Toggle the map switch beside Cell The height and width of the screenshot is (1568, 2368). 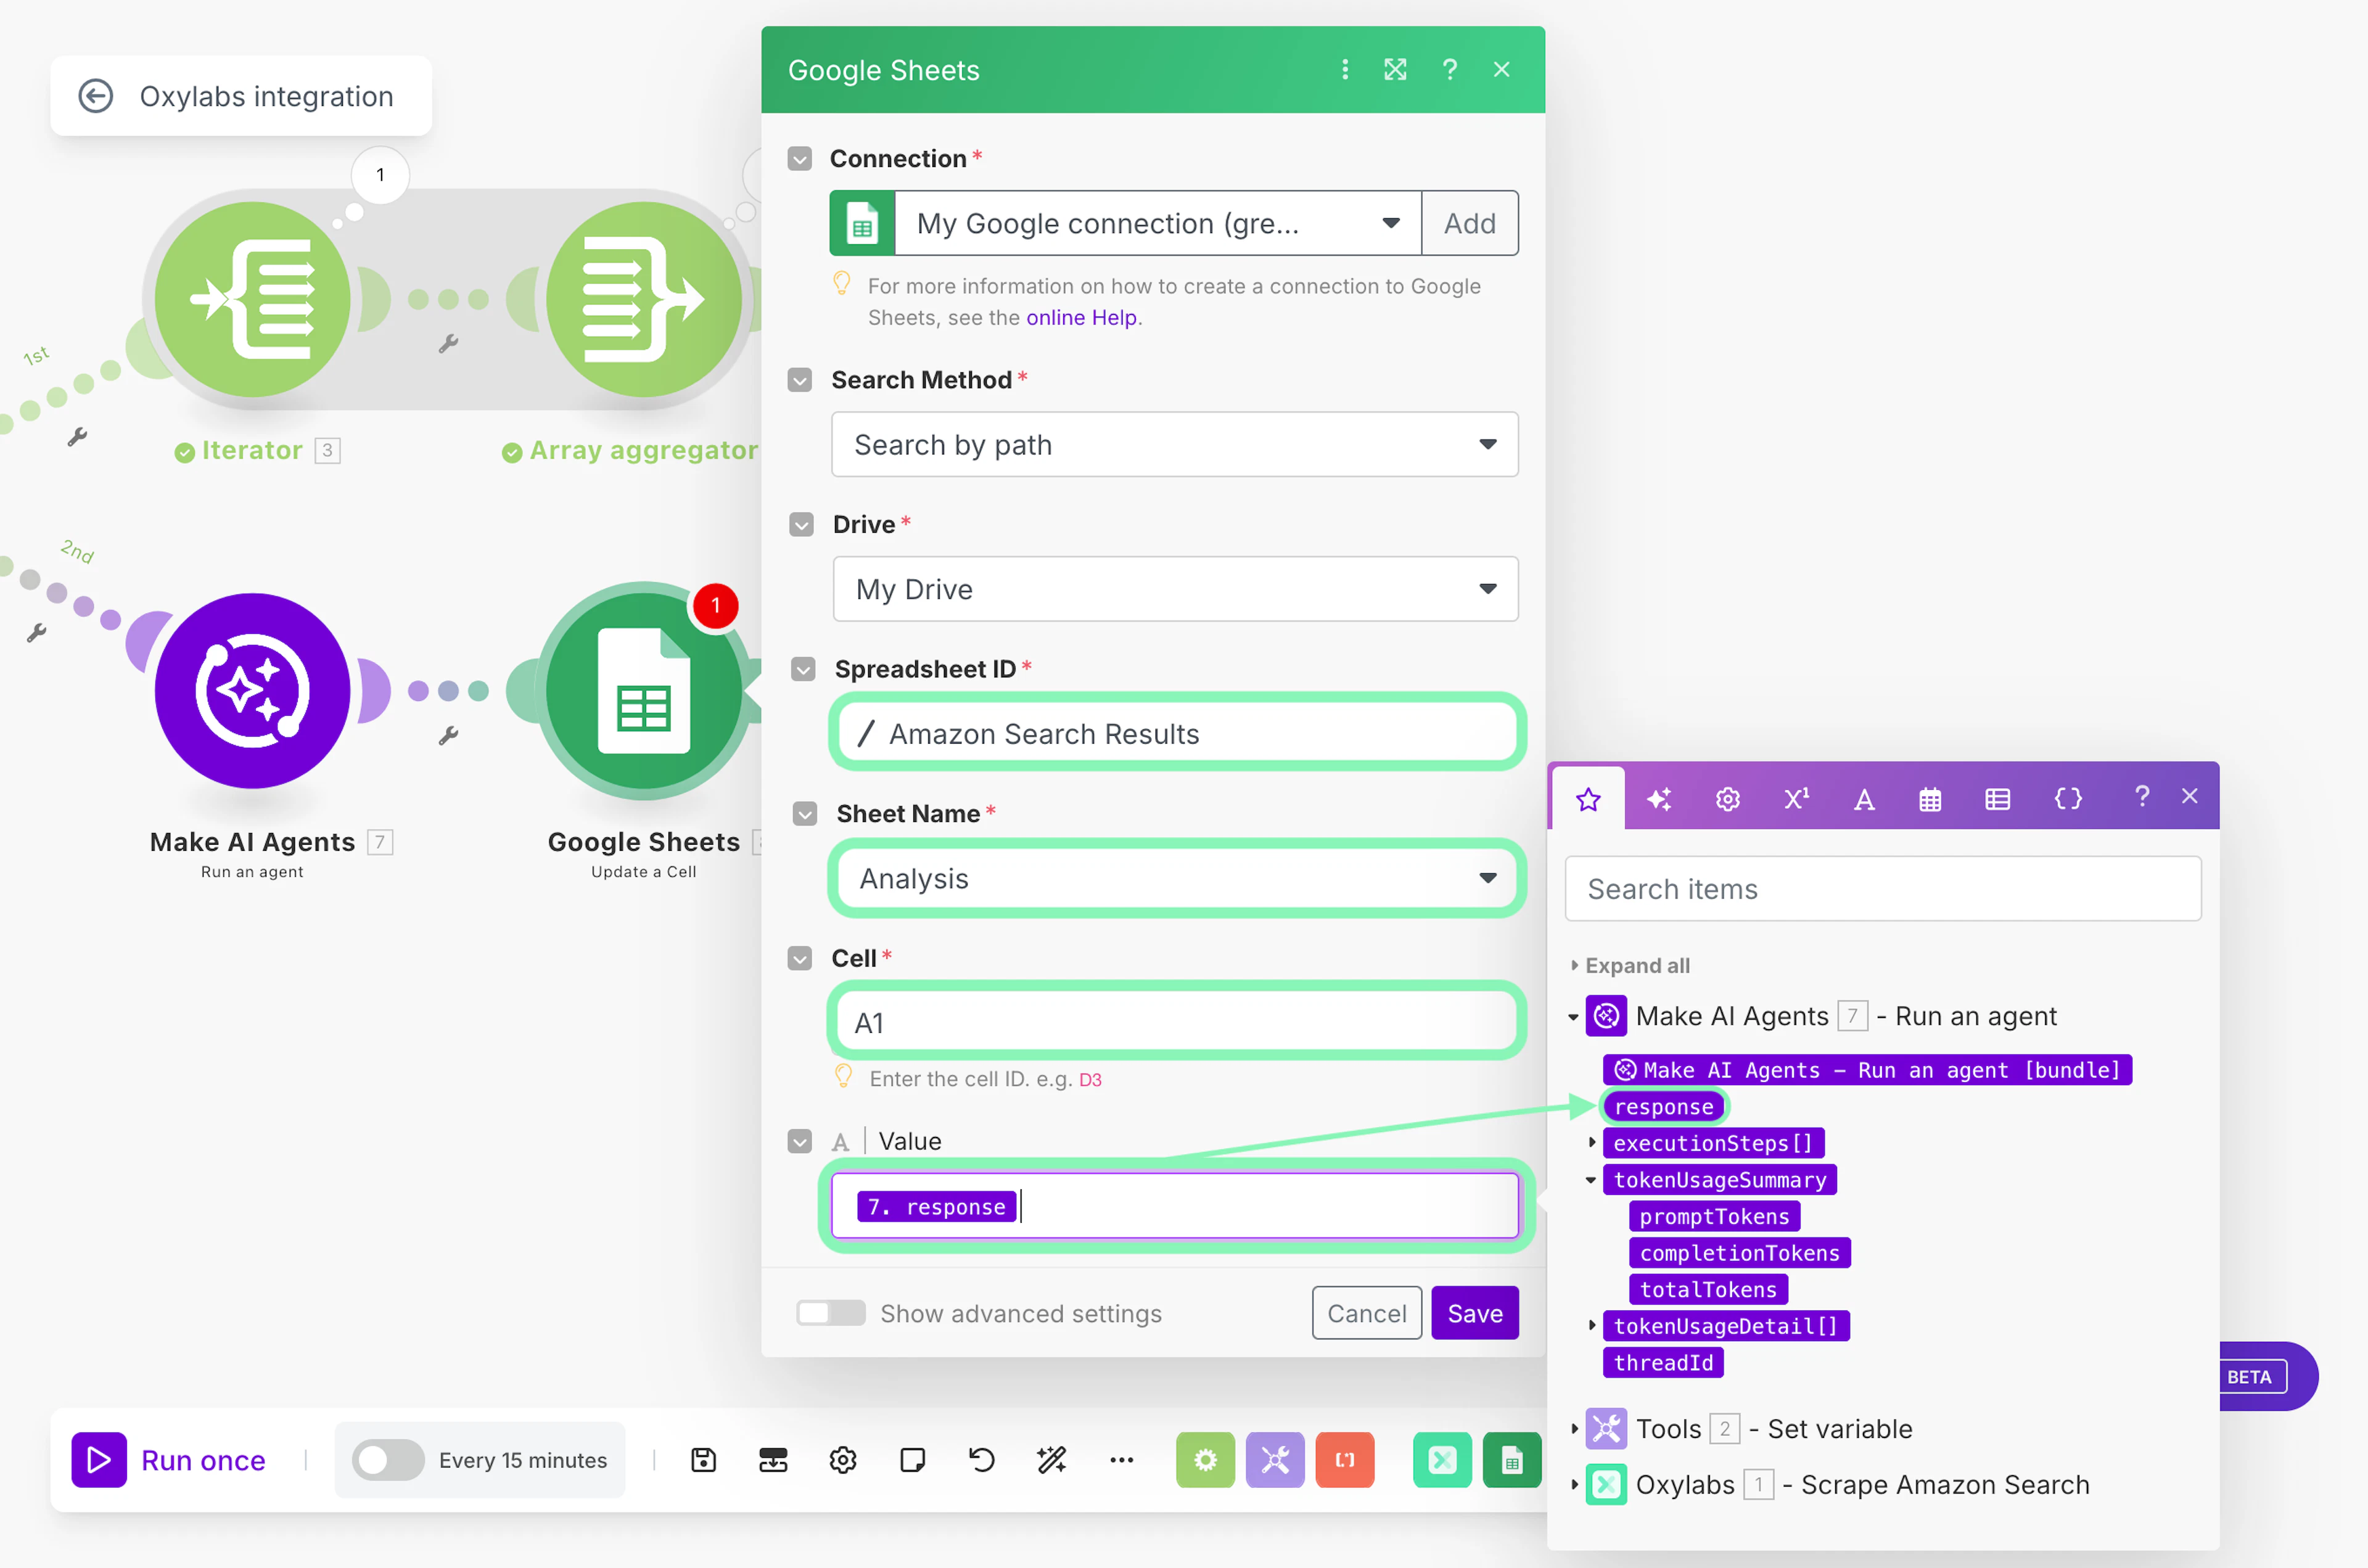[x=799, y=959]
